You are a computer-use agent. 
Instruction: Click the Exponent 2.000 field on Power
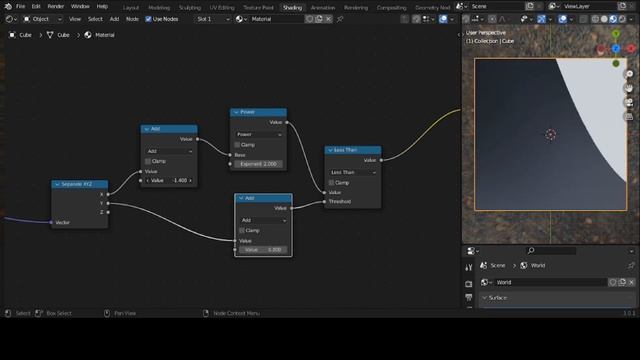pyautogui.click(x=258, y=164)
